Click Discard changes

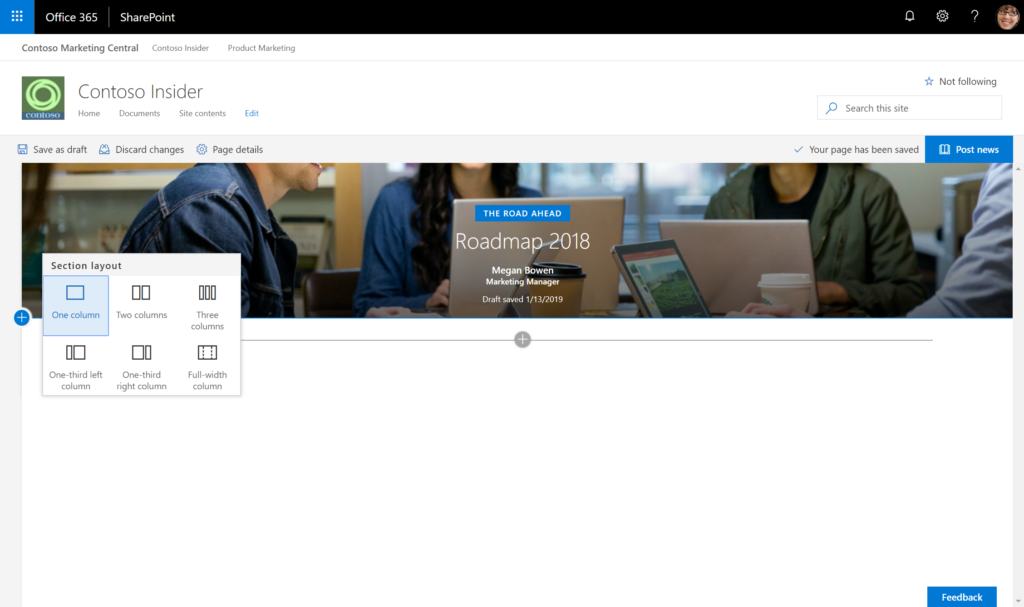(x=141, y=150)
